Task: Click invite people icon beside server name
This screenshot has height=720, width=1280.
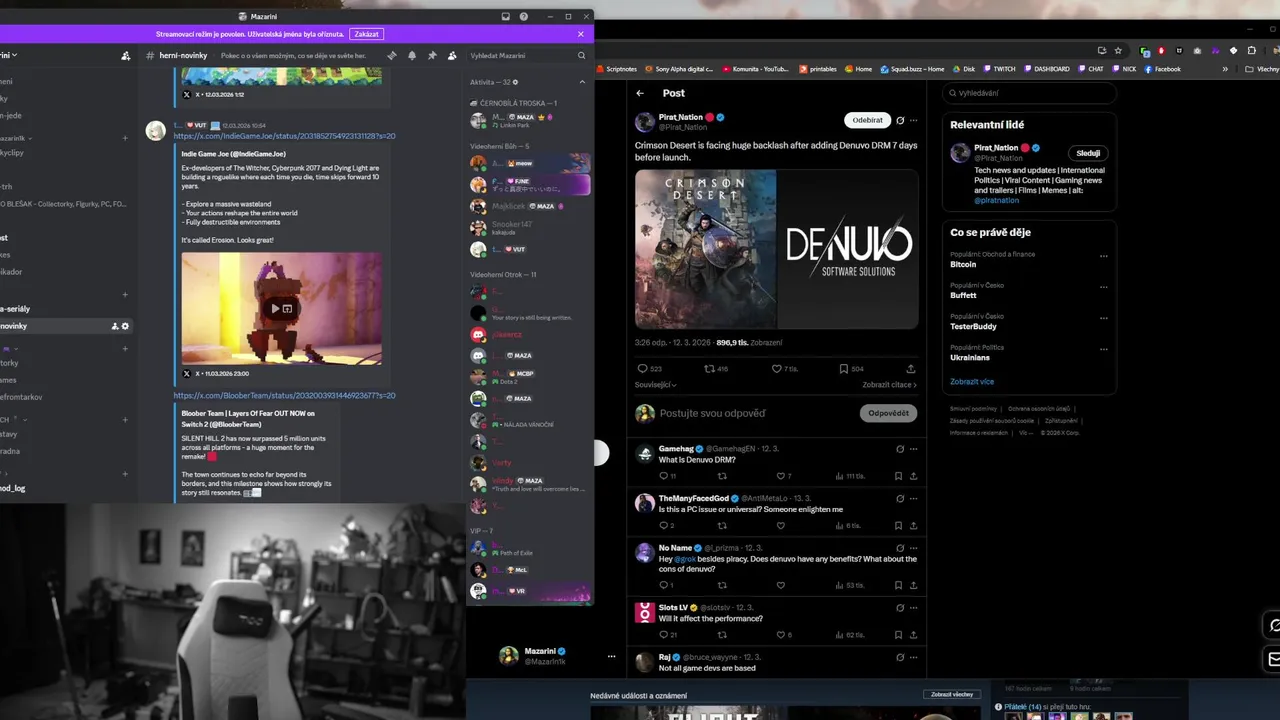Action: [125, 56]
